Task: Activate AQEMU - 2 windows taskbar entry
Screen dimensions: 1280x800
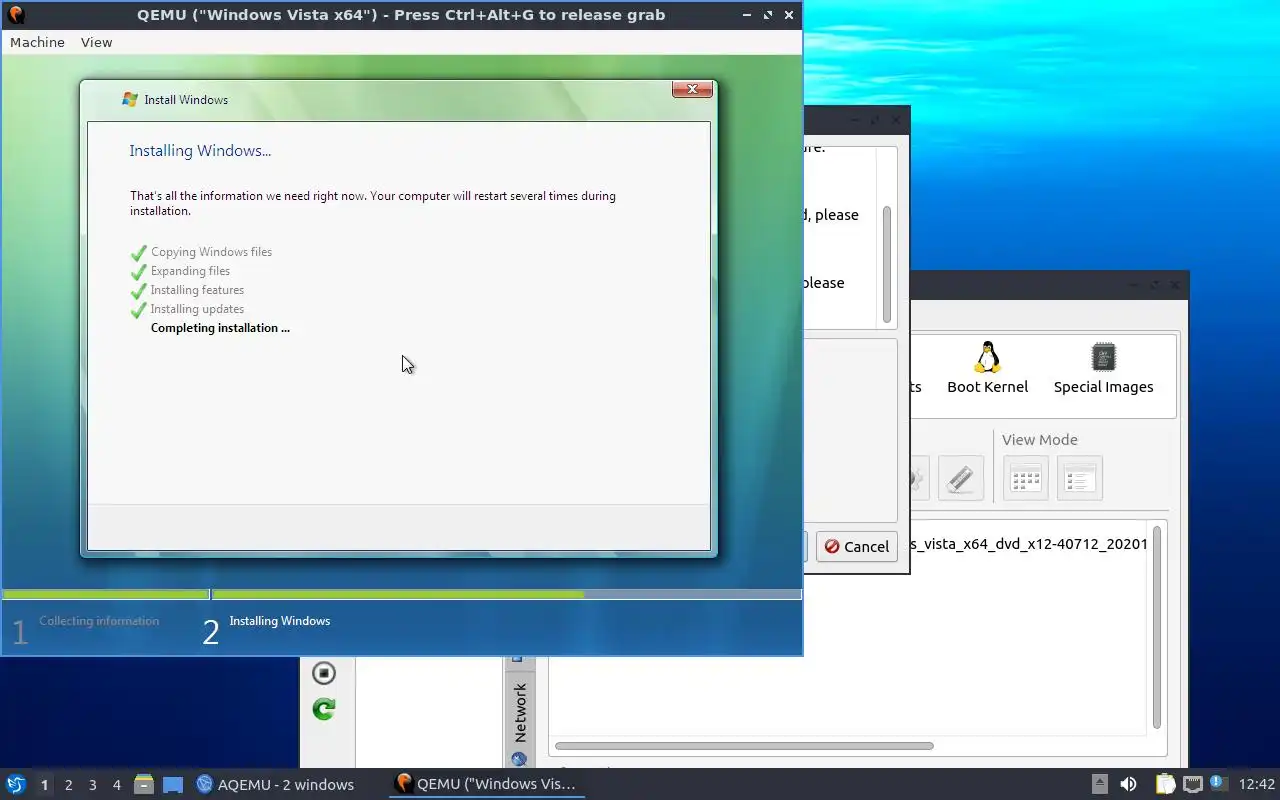Action: pos(275,784)
